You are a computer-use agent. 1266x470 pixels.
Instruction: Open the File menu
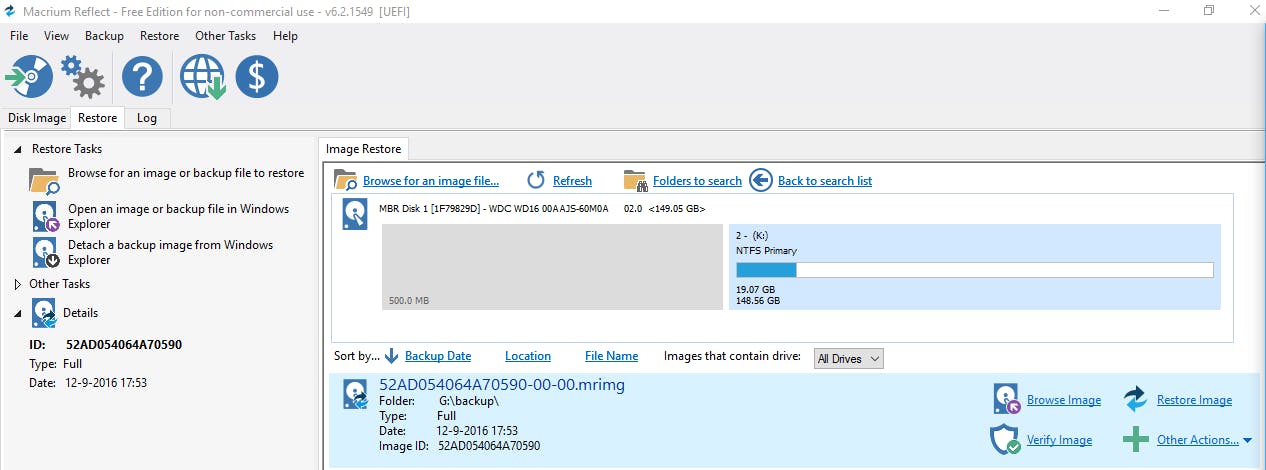point(19,36)
